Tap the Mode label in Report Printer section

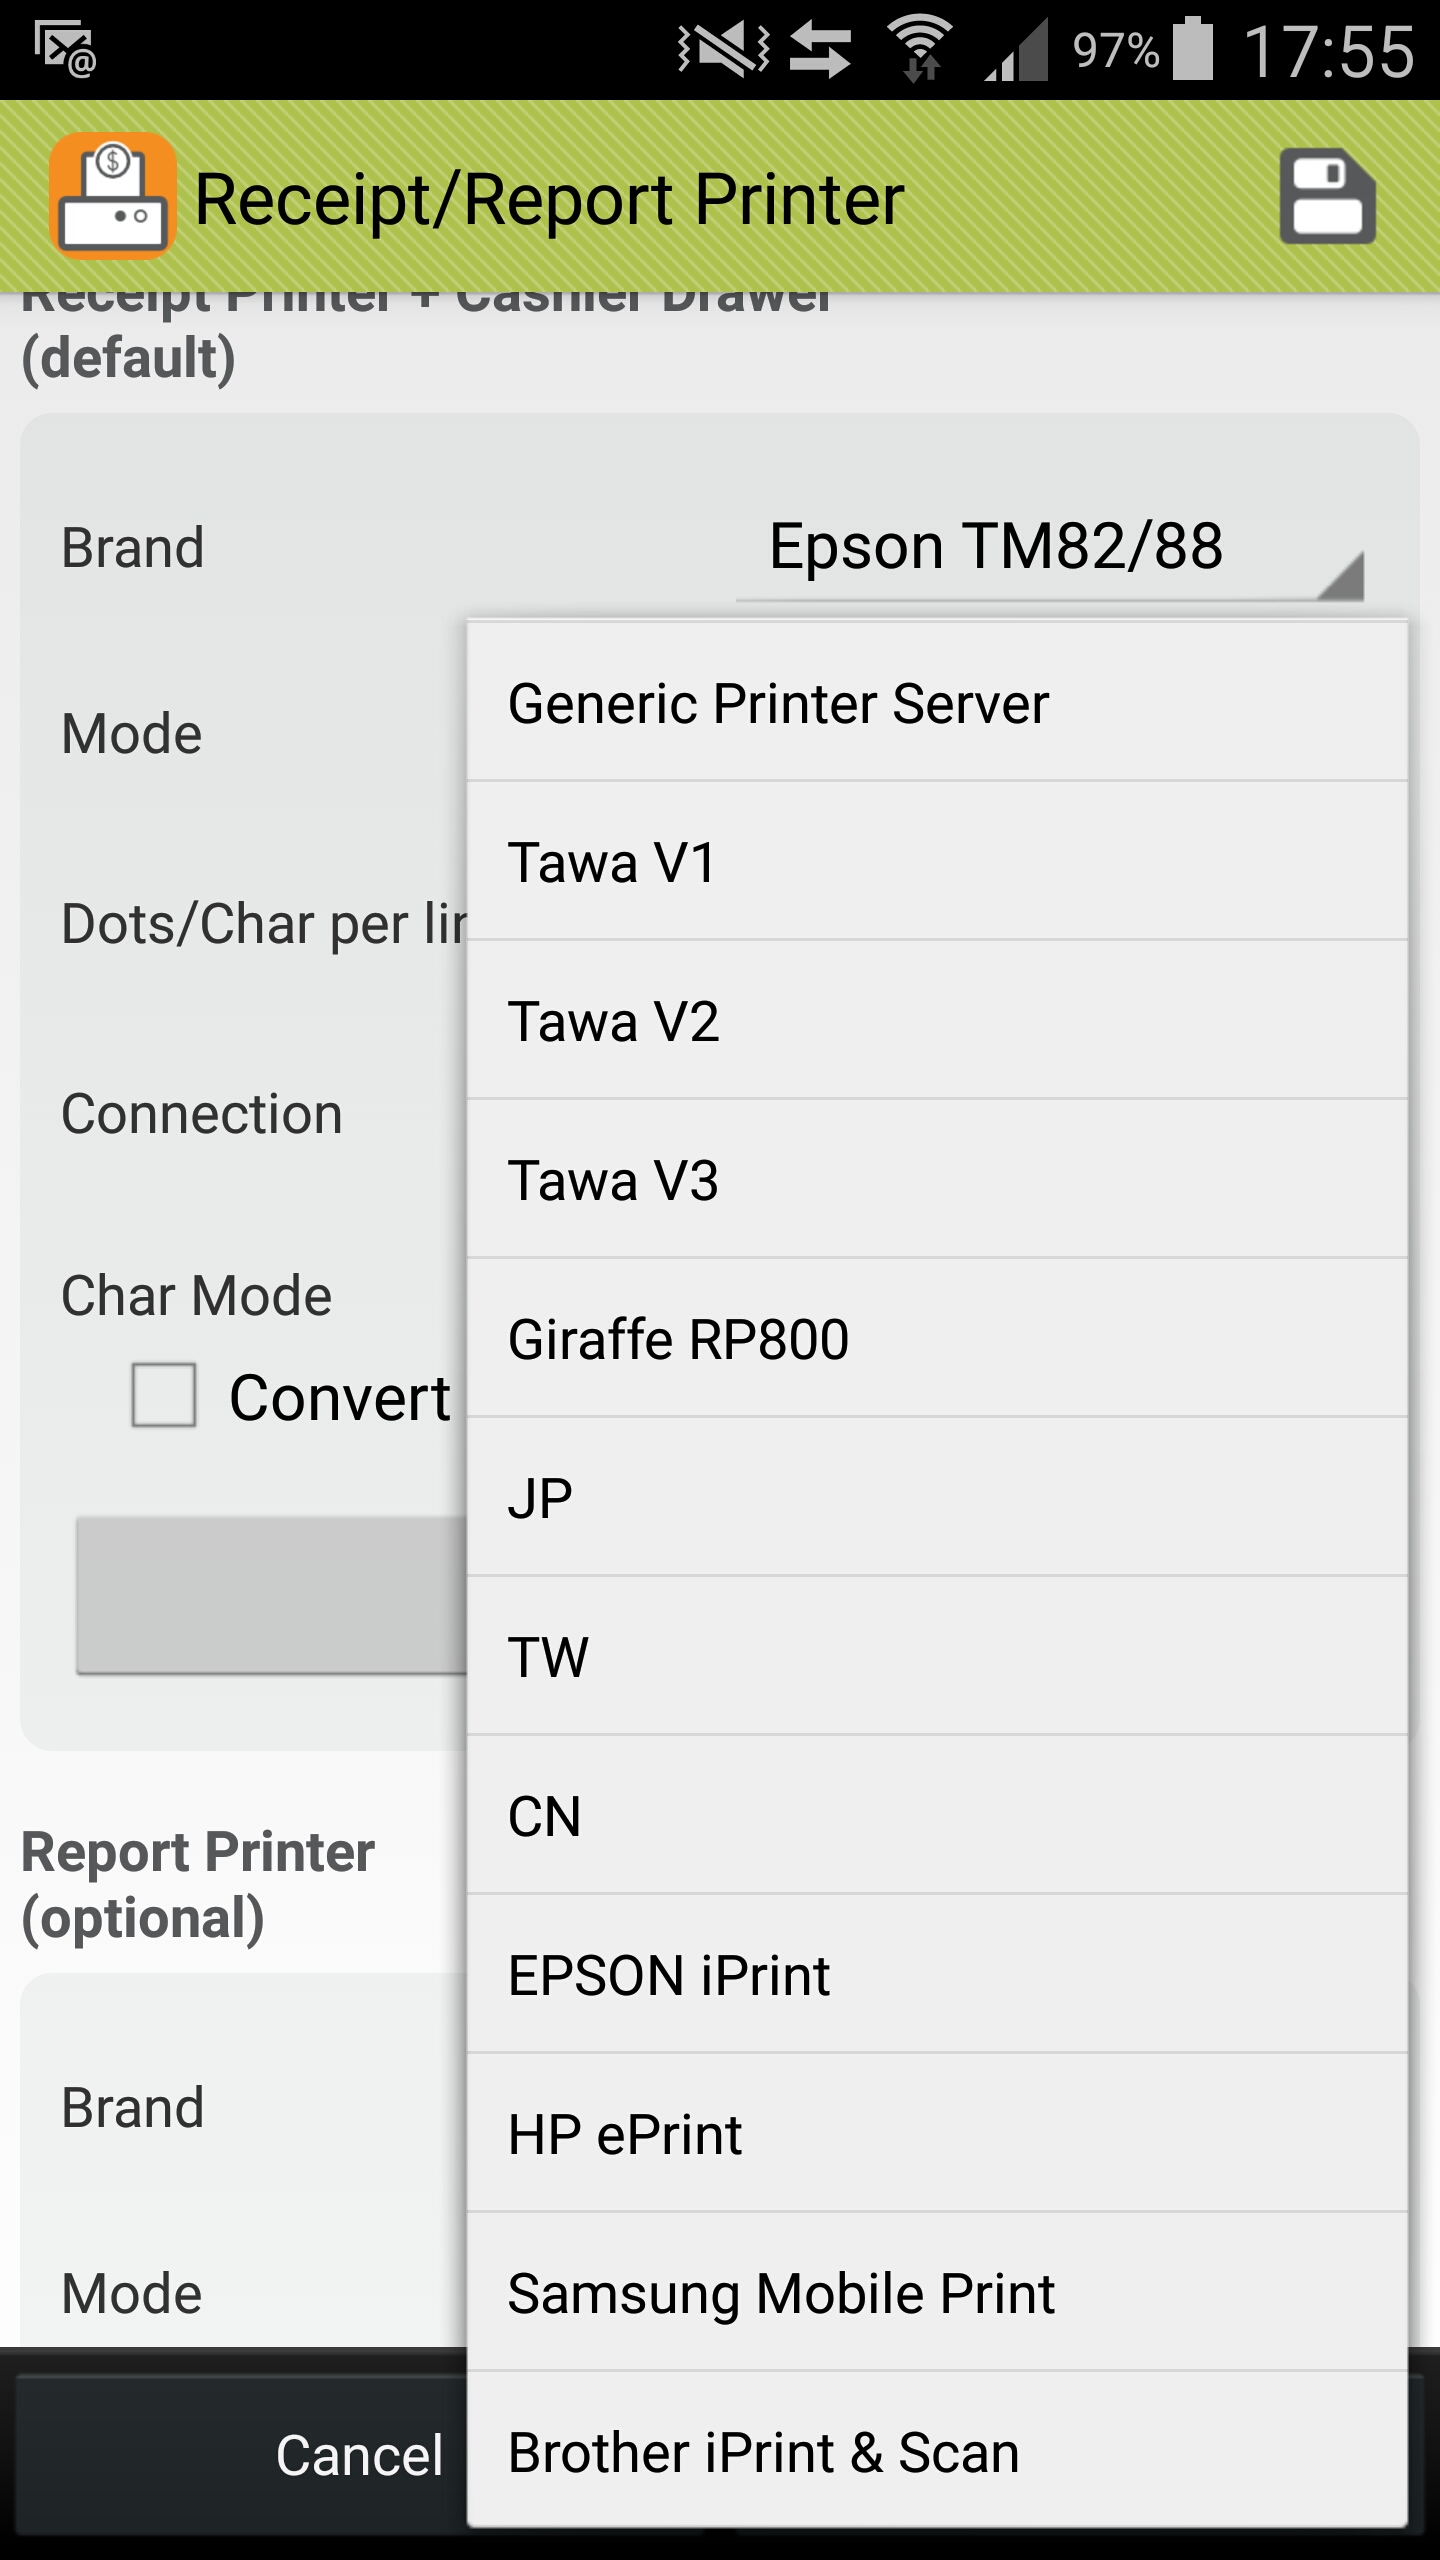132,2294
